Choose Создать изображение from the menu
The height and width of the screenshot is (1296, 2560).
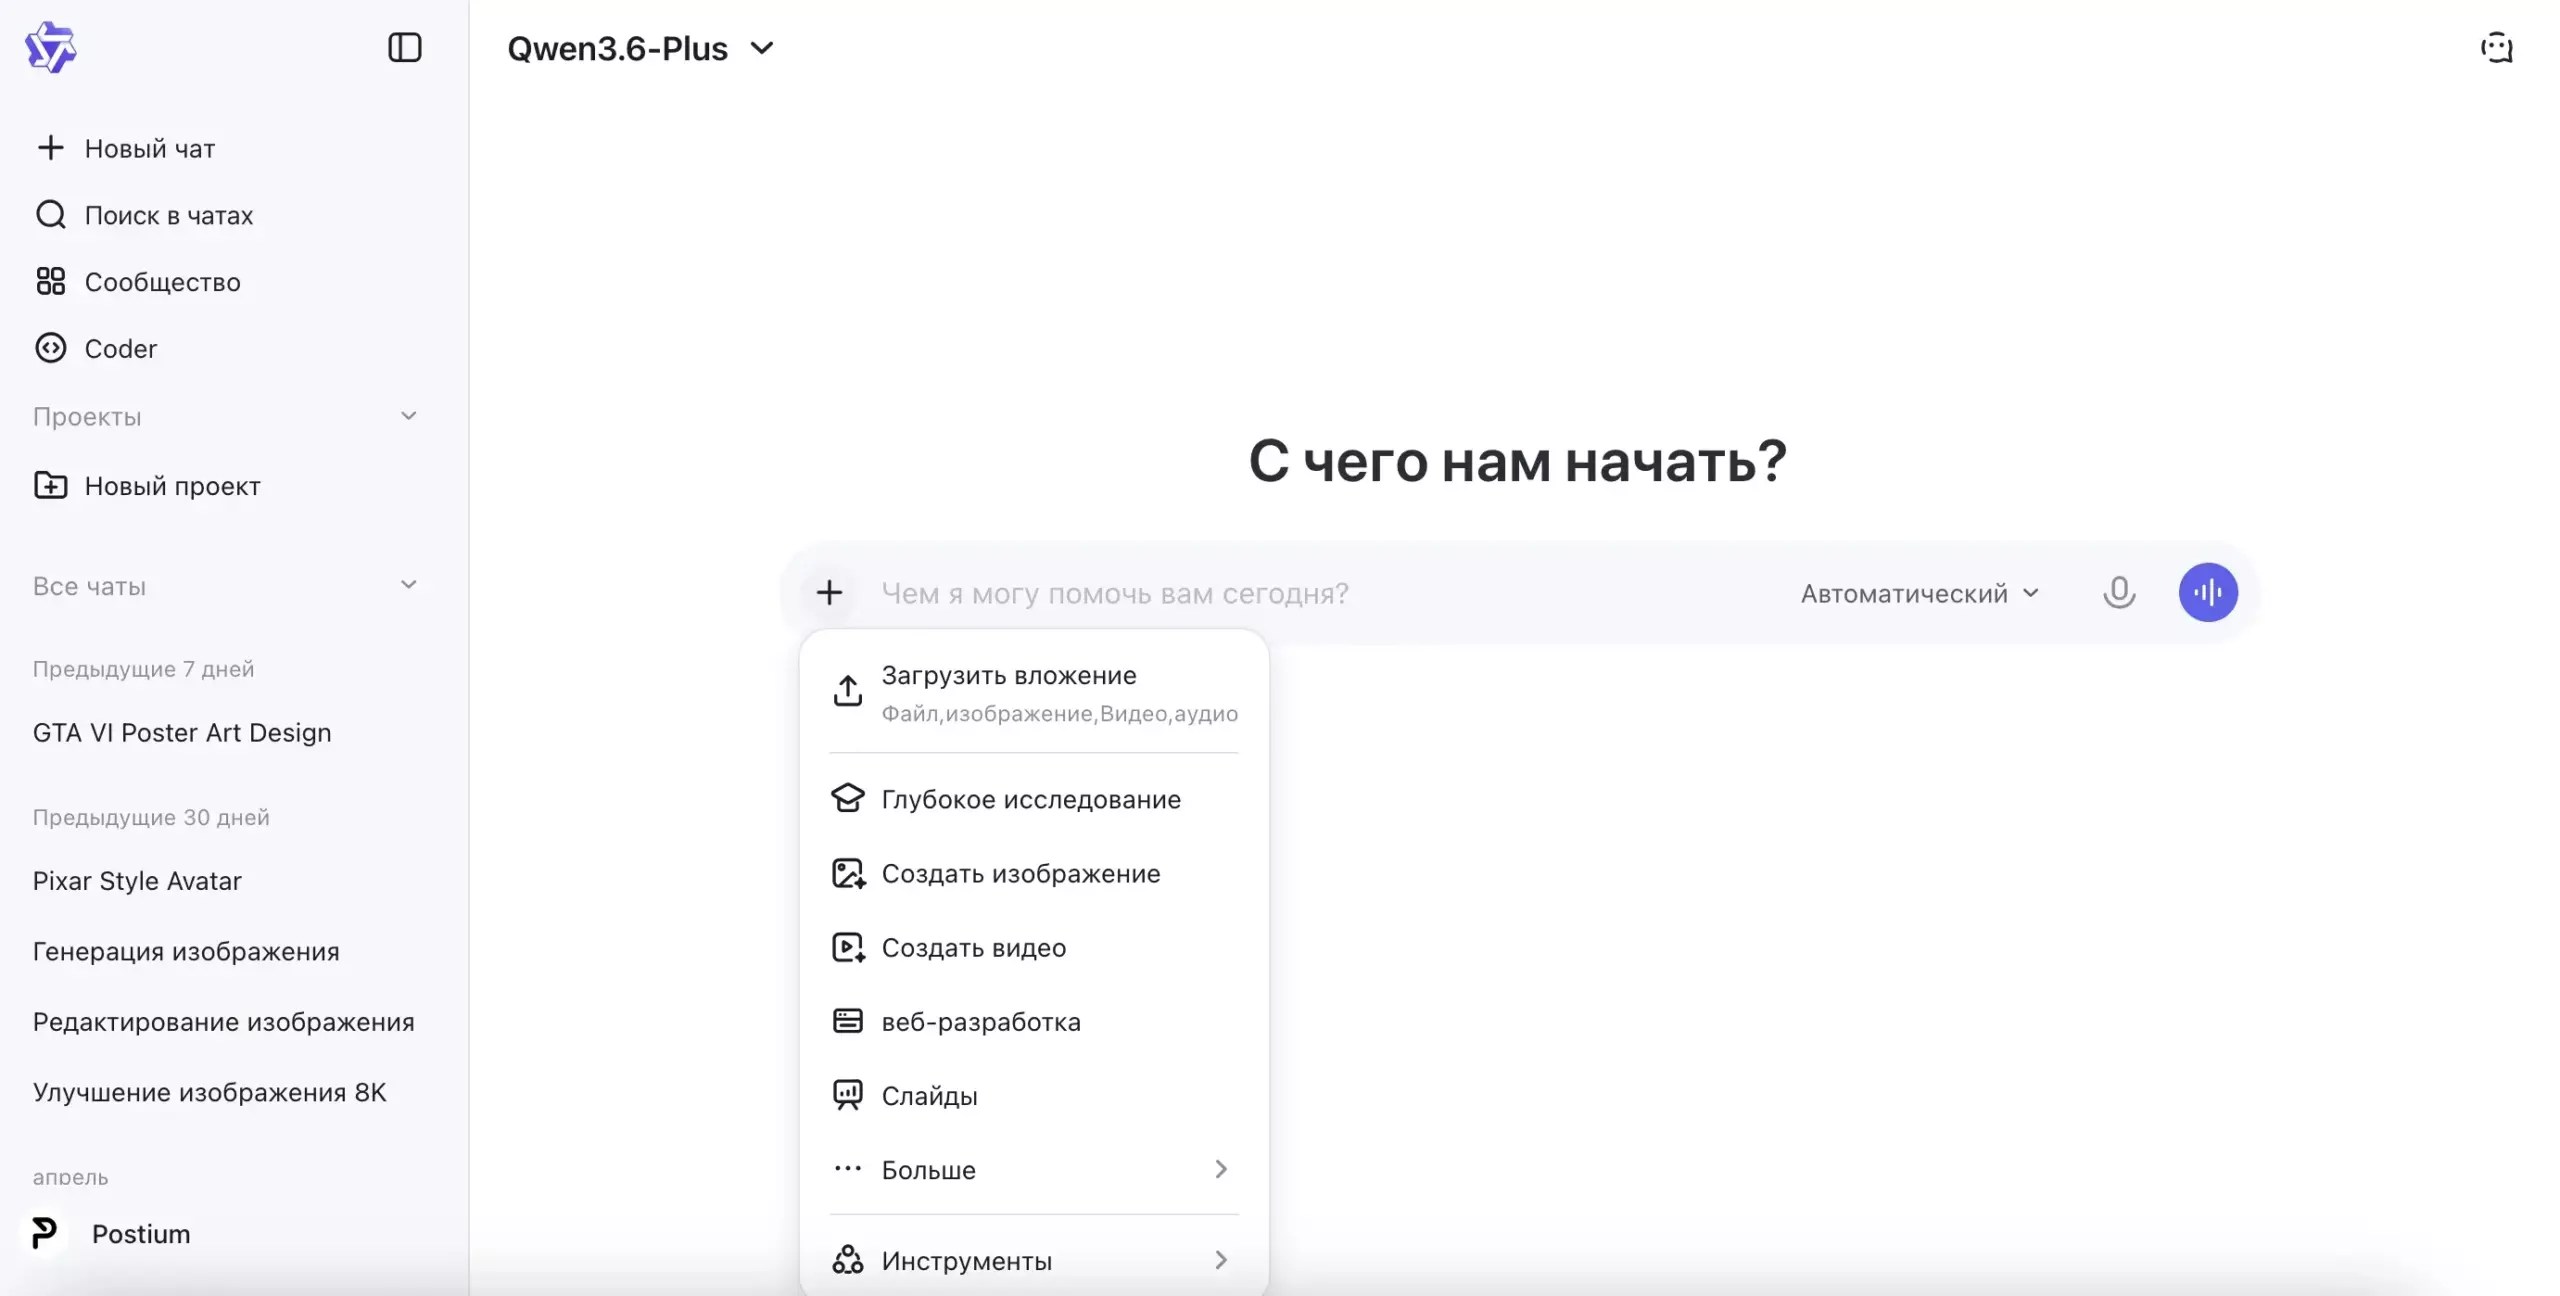1035,873
